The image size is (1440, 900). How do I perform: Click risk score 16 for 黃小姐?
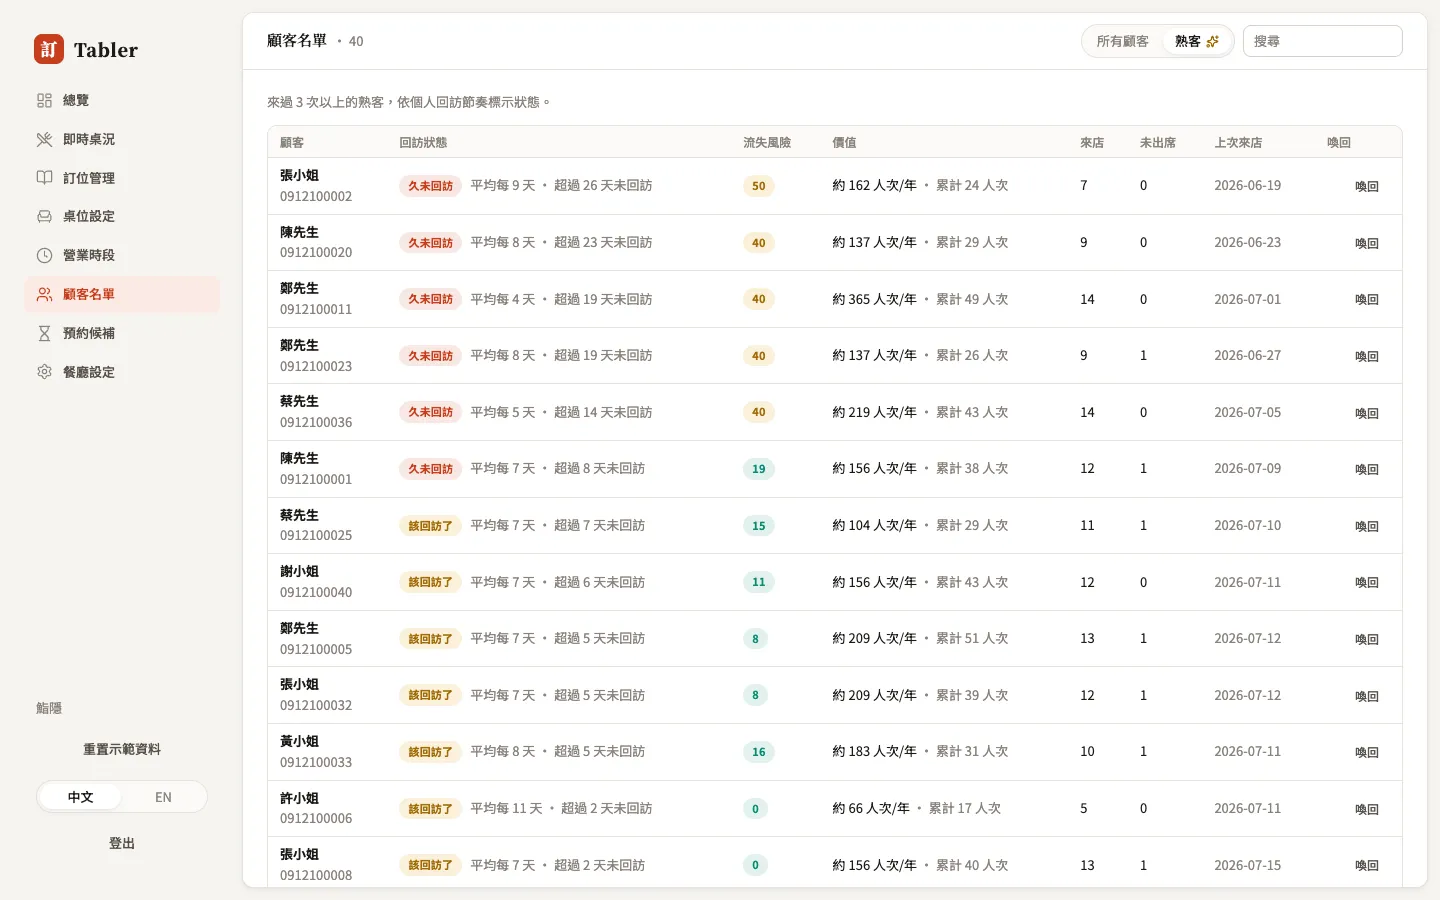(759, 752)
